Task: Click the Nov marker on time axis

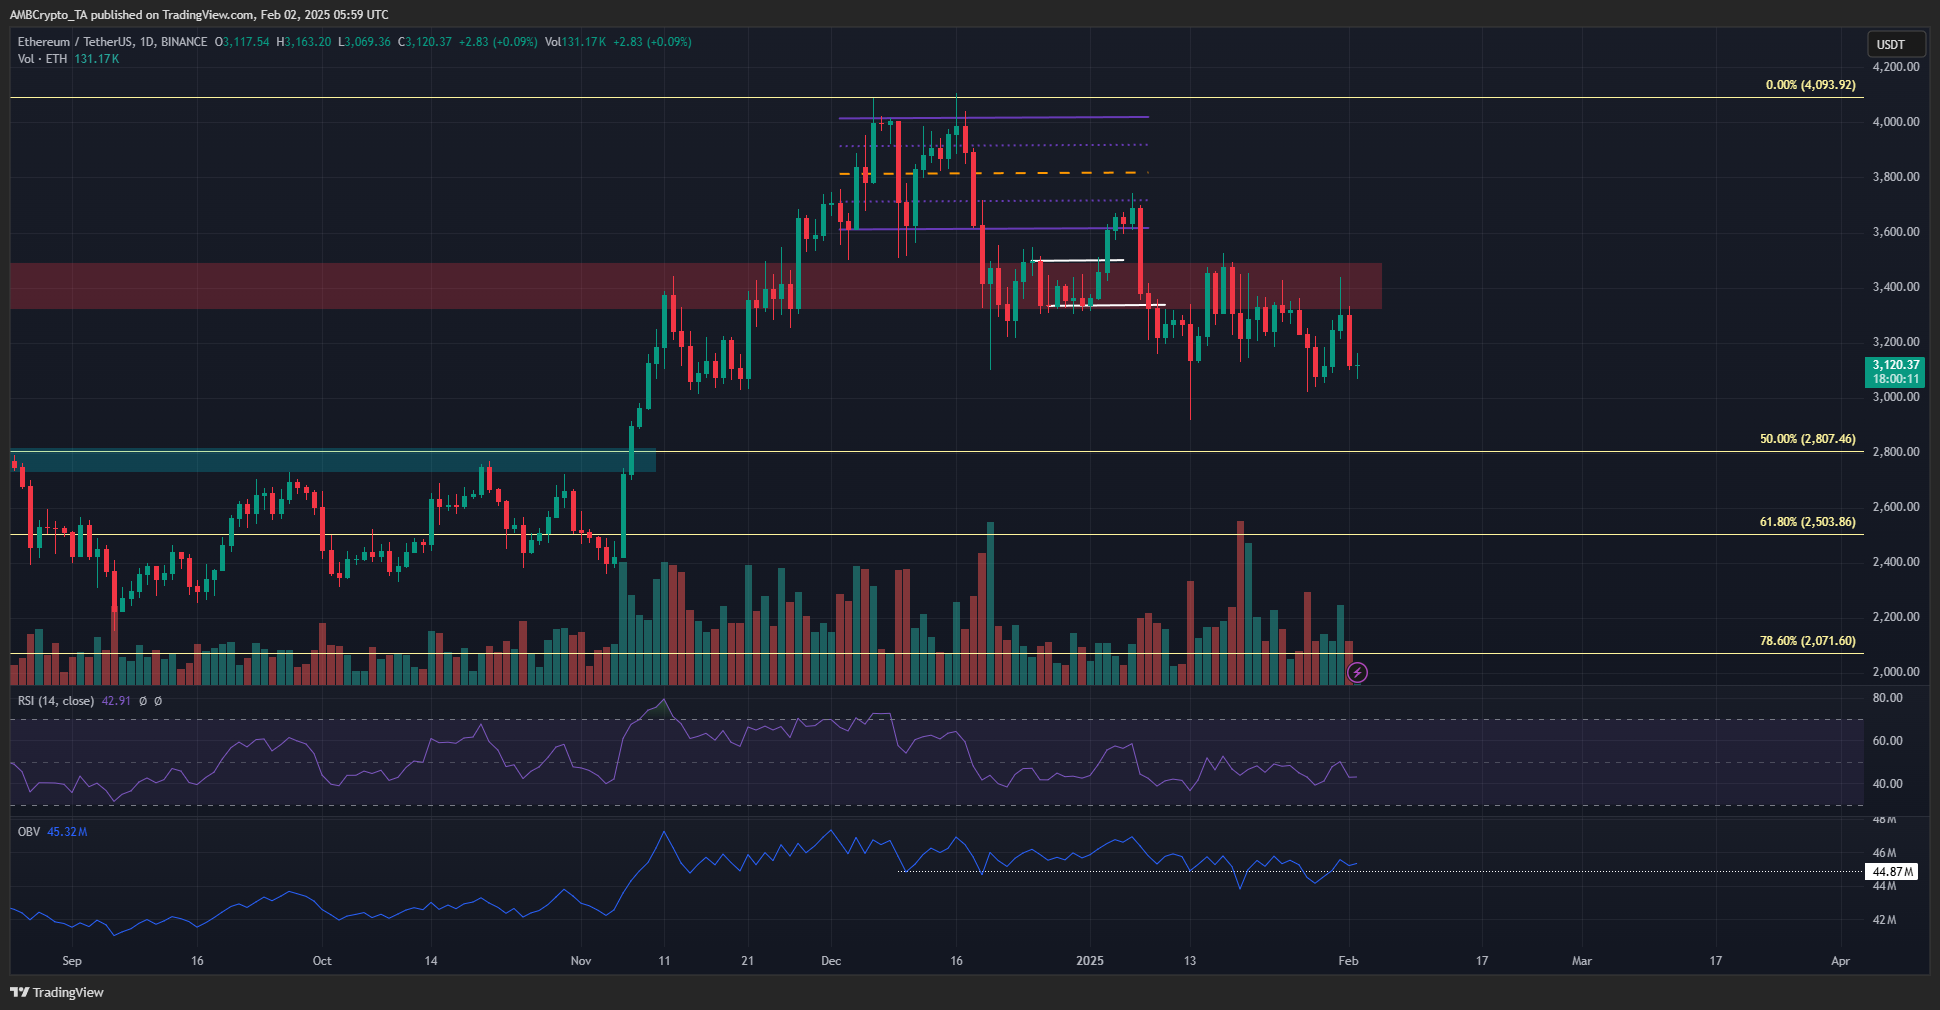Action: tap(581, 961)
